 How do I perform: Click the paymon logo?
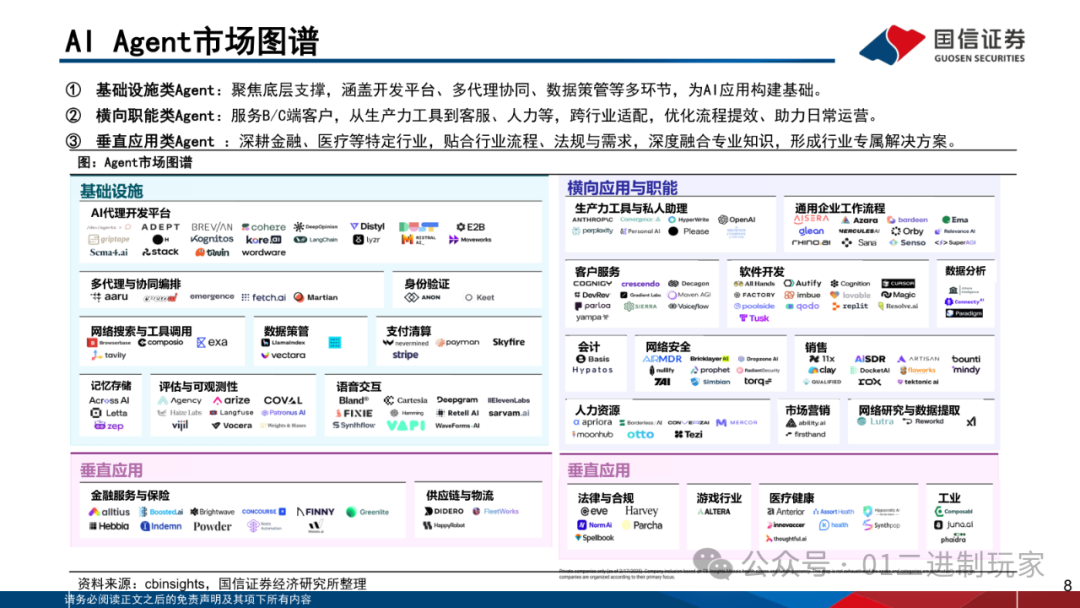click(457, 342)
